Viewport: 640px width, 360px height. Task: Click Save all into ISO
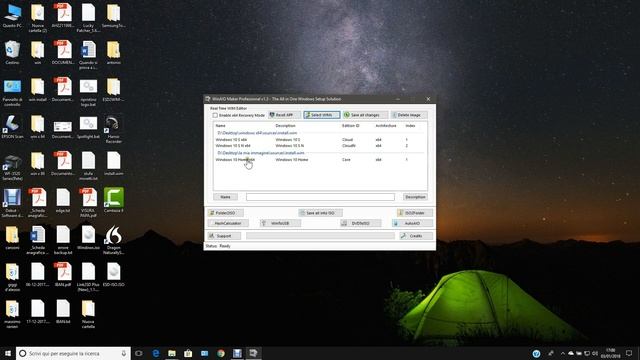tap(320, 213)
